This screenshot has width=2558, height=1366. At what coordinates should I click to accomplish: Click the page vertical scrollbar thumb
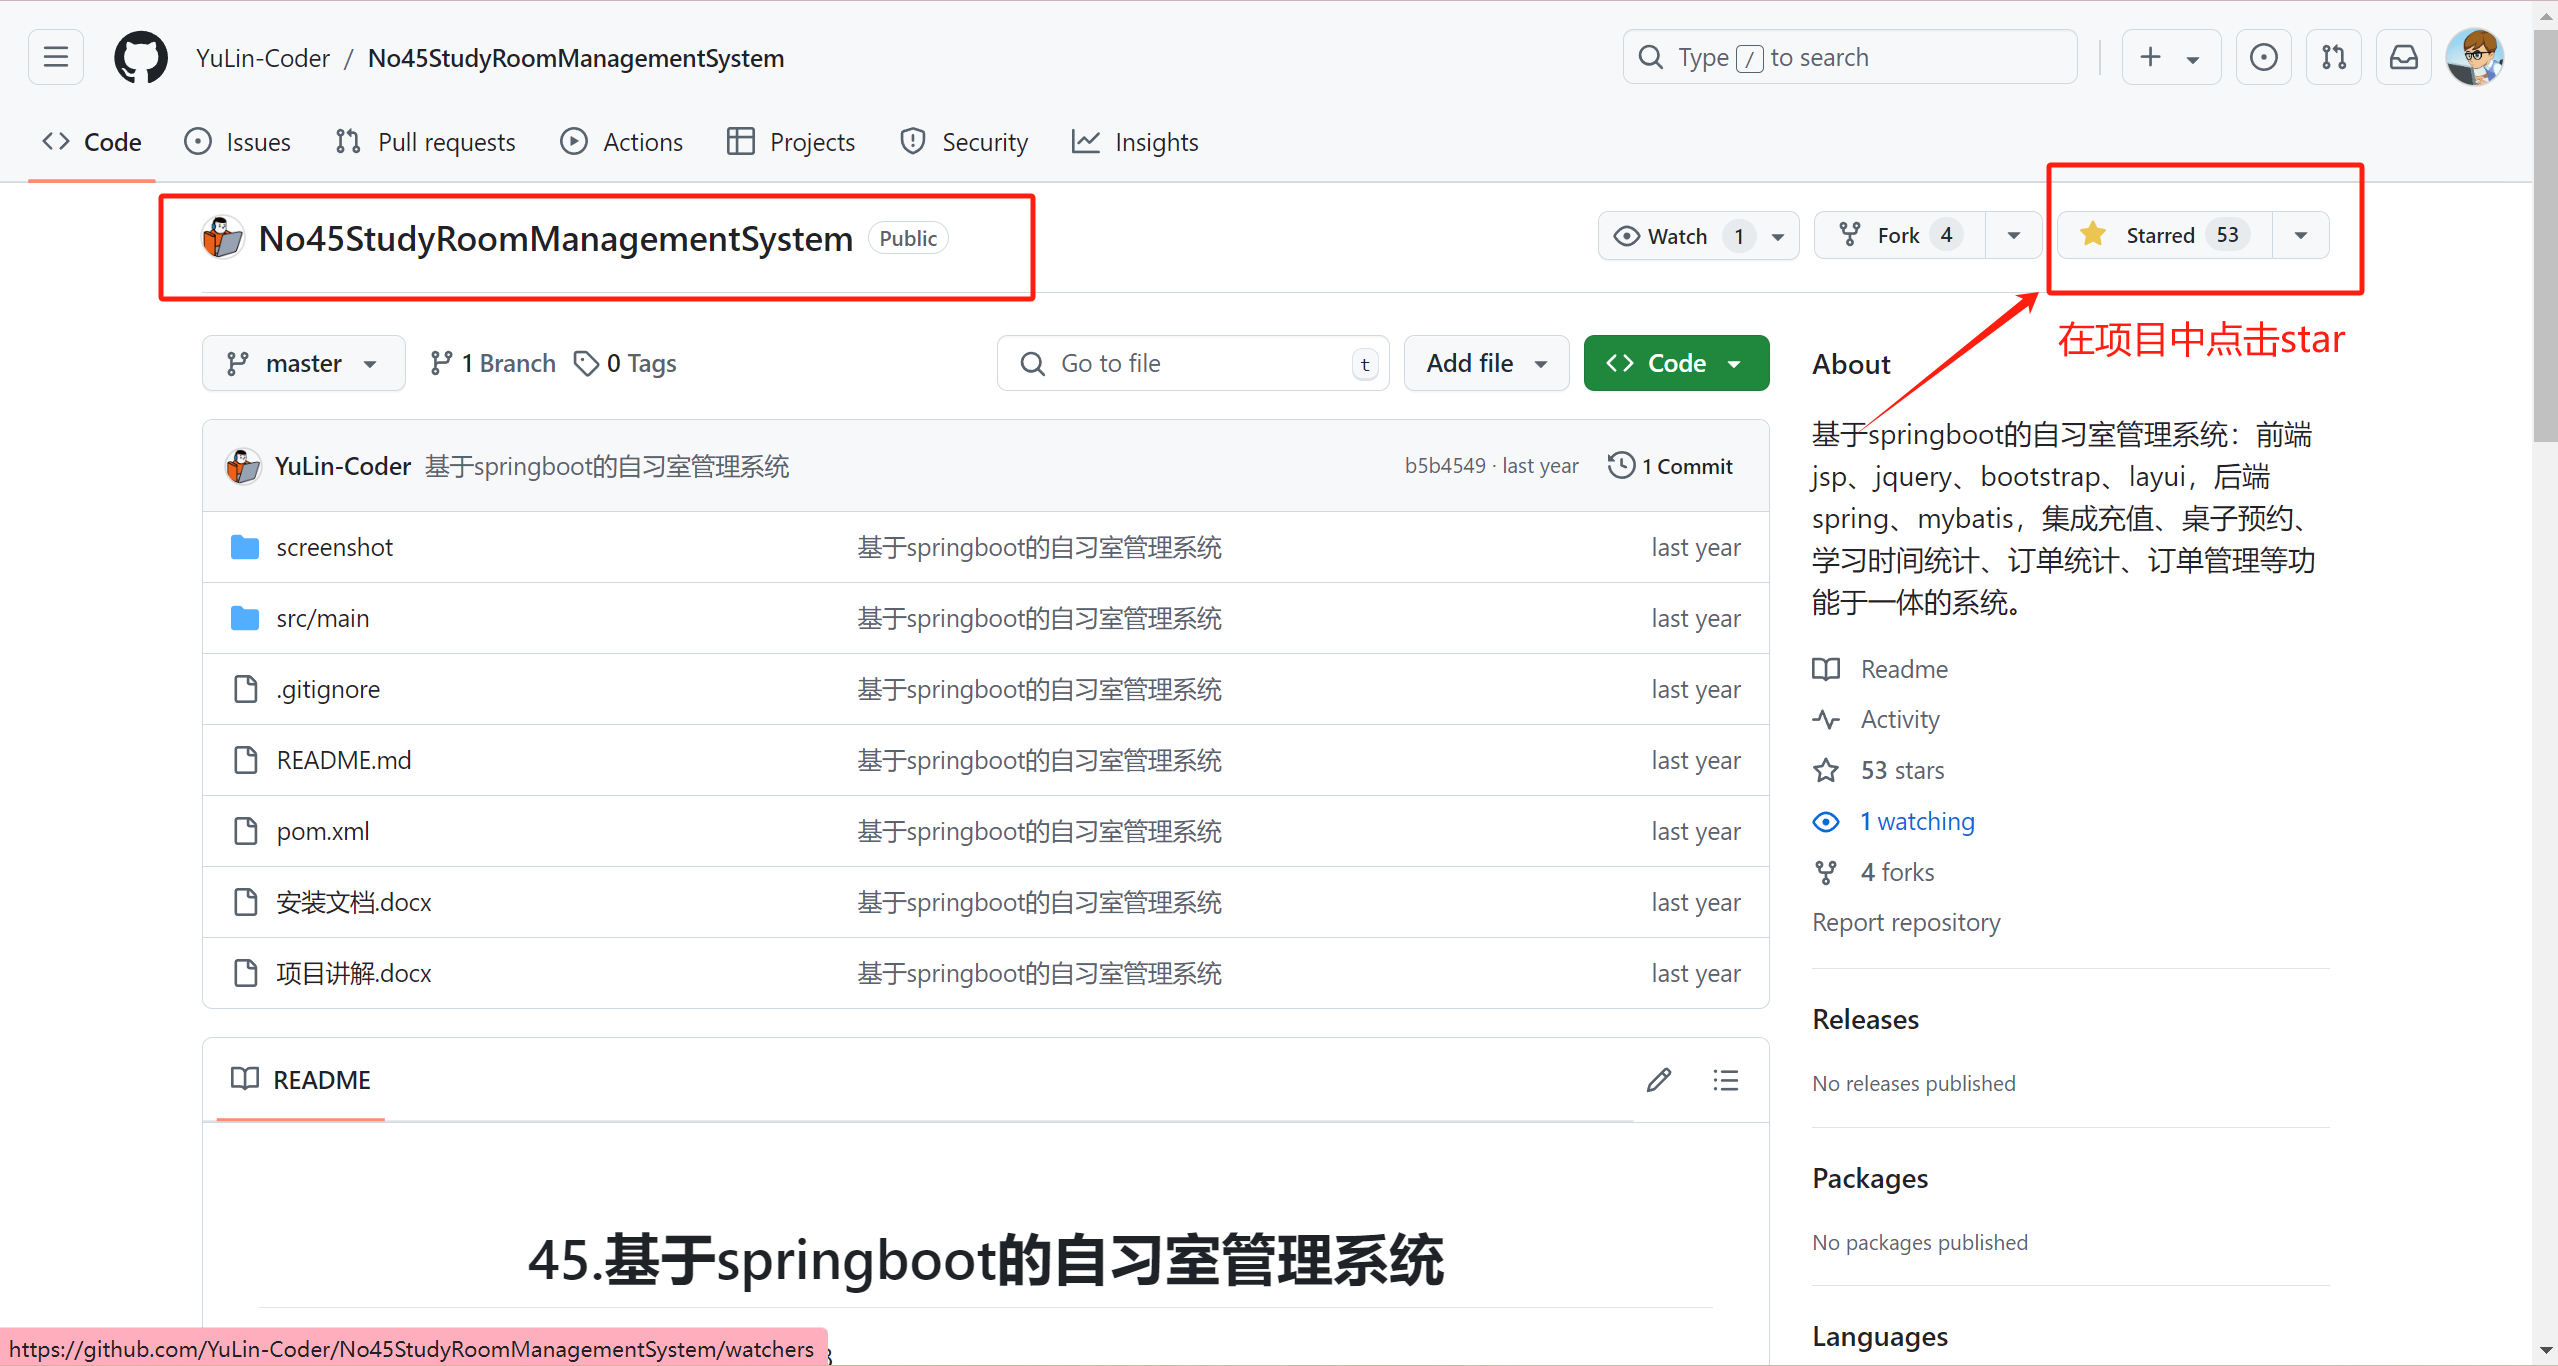(x=2546, y=236)
